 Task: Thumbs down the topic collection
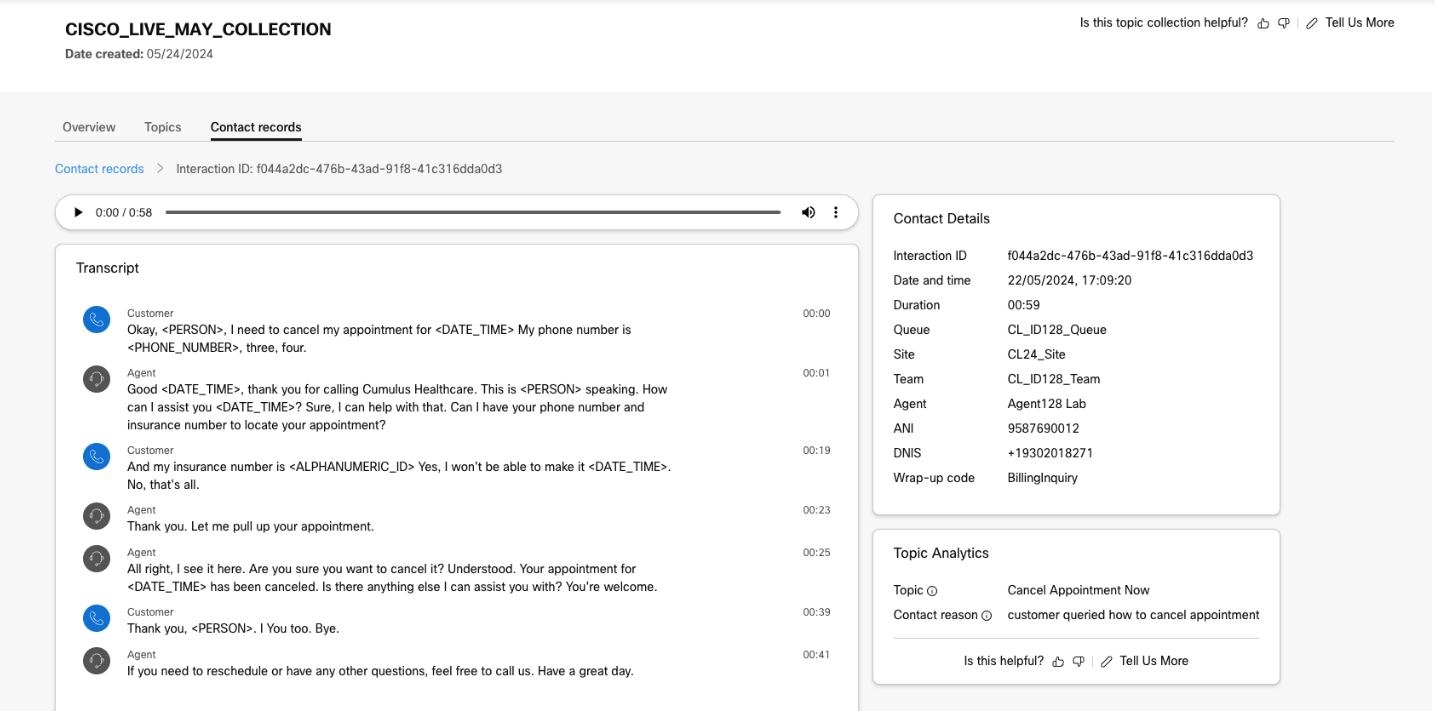click(1284, 23)
